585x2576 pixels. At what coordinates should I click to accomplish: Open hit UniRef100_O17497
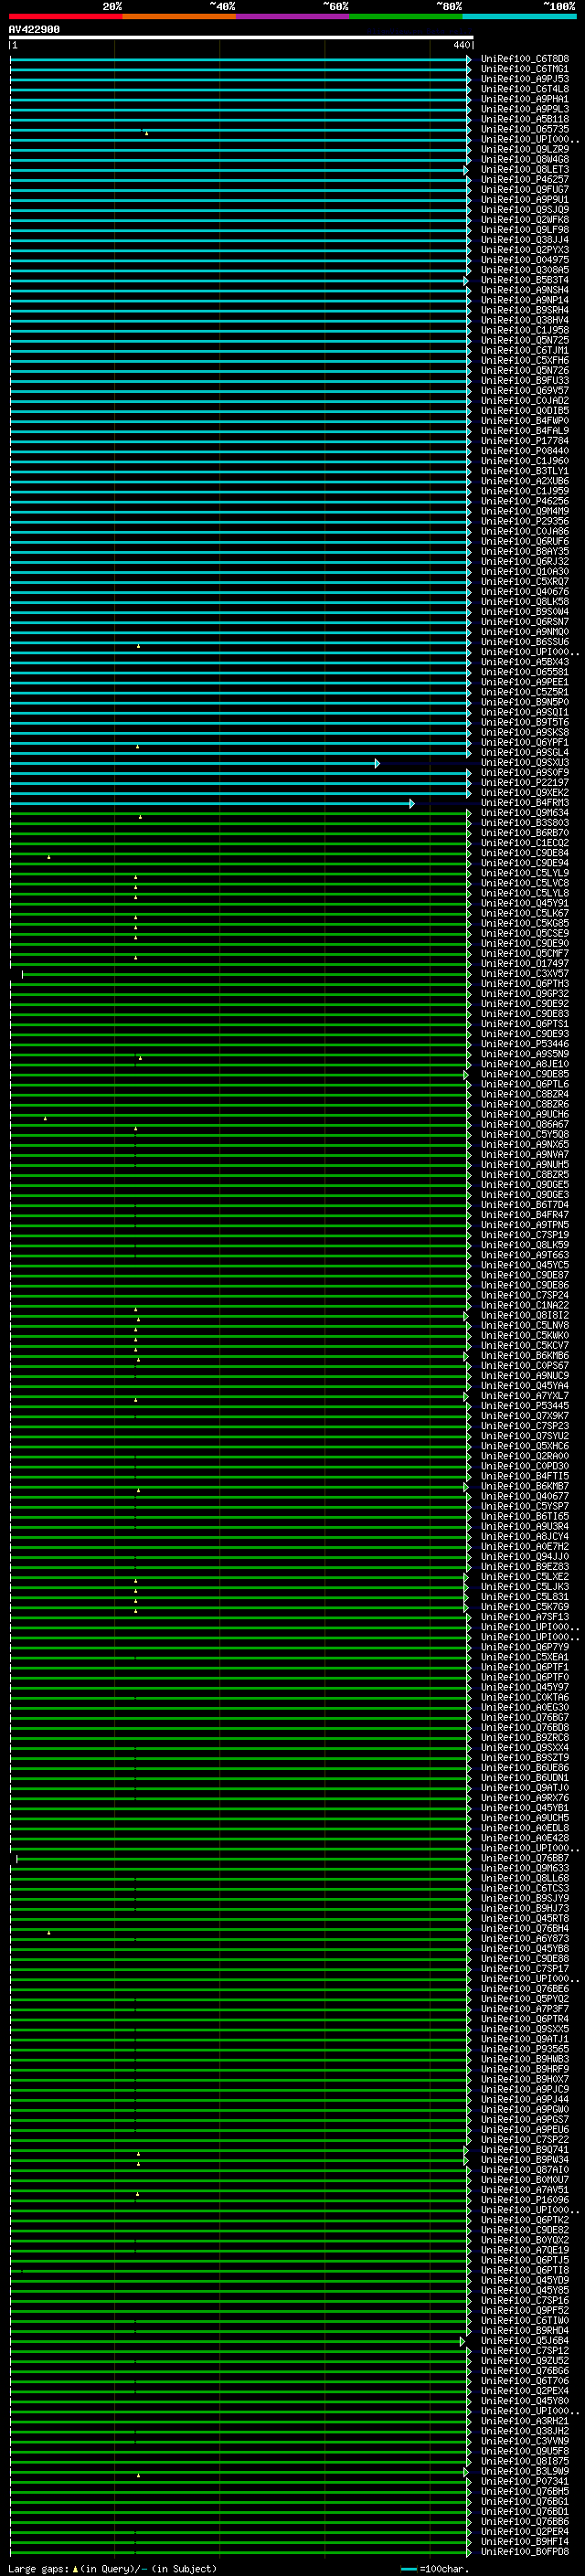coord(525,964)
